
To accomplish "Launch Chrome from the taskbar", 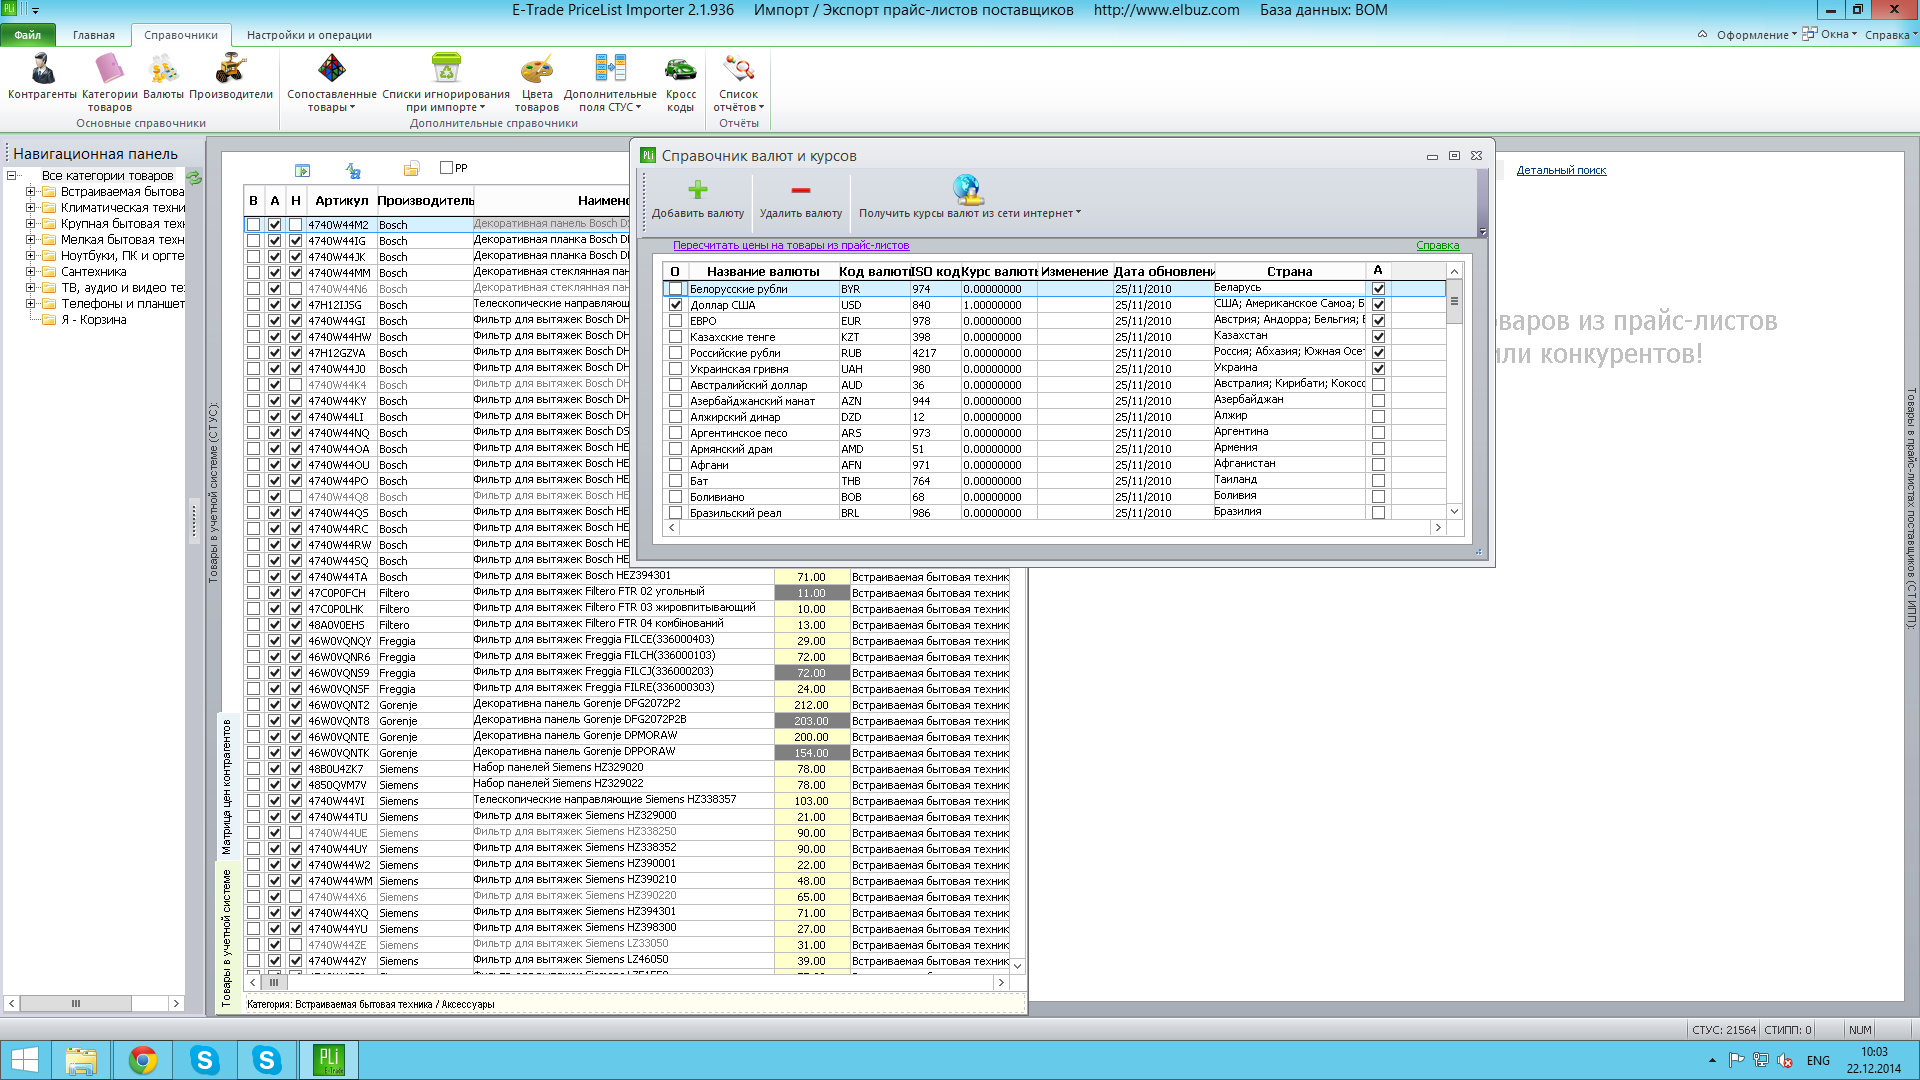I will [143, 1060].
